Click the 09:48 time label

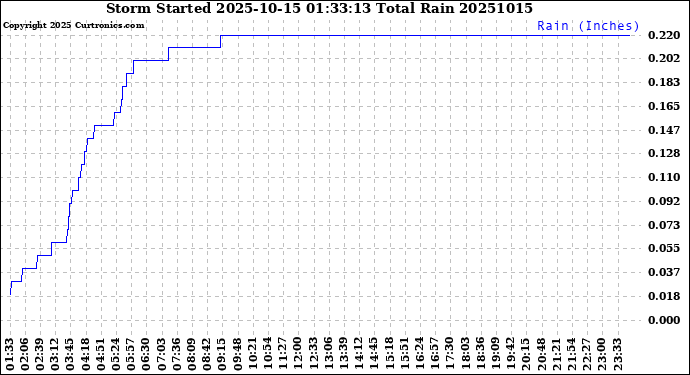pos(238,355)
